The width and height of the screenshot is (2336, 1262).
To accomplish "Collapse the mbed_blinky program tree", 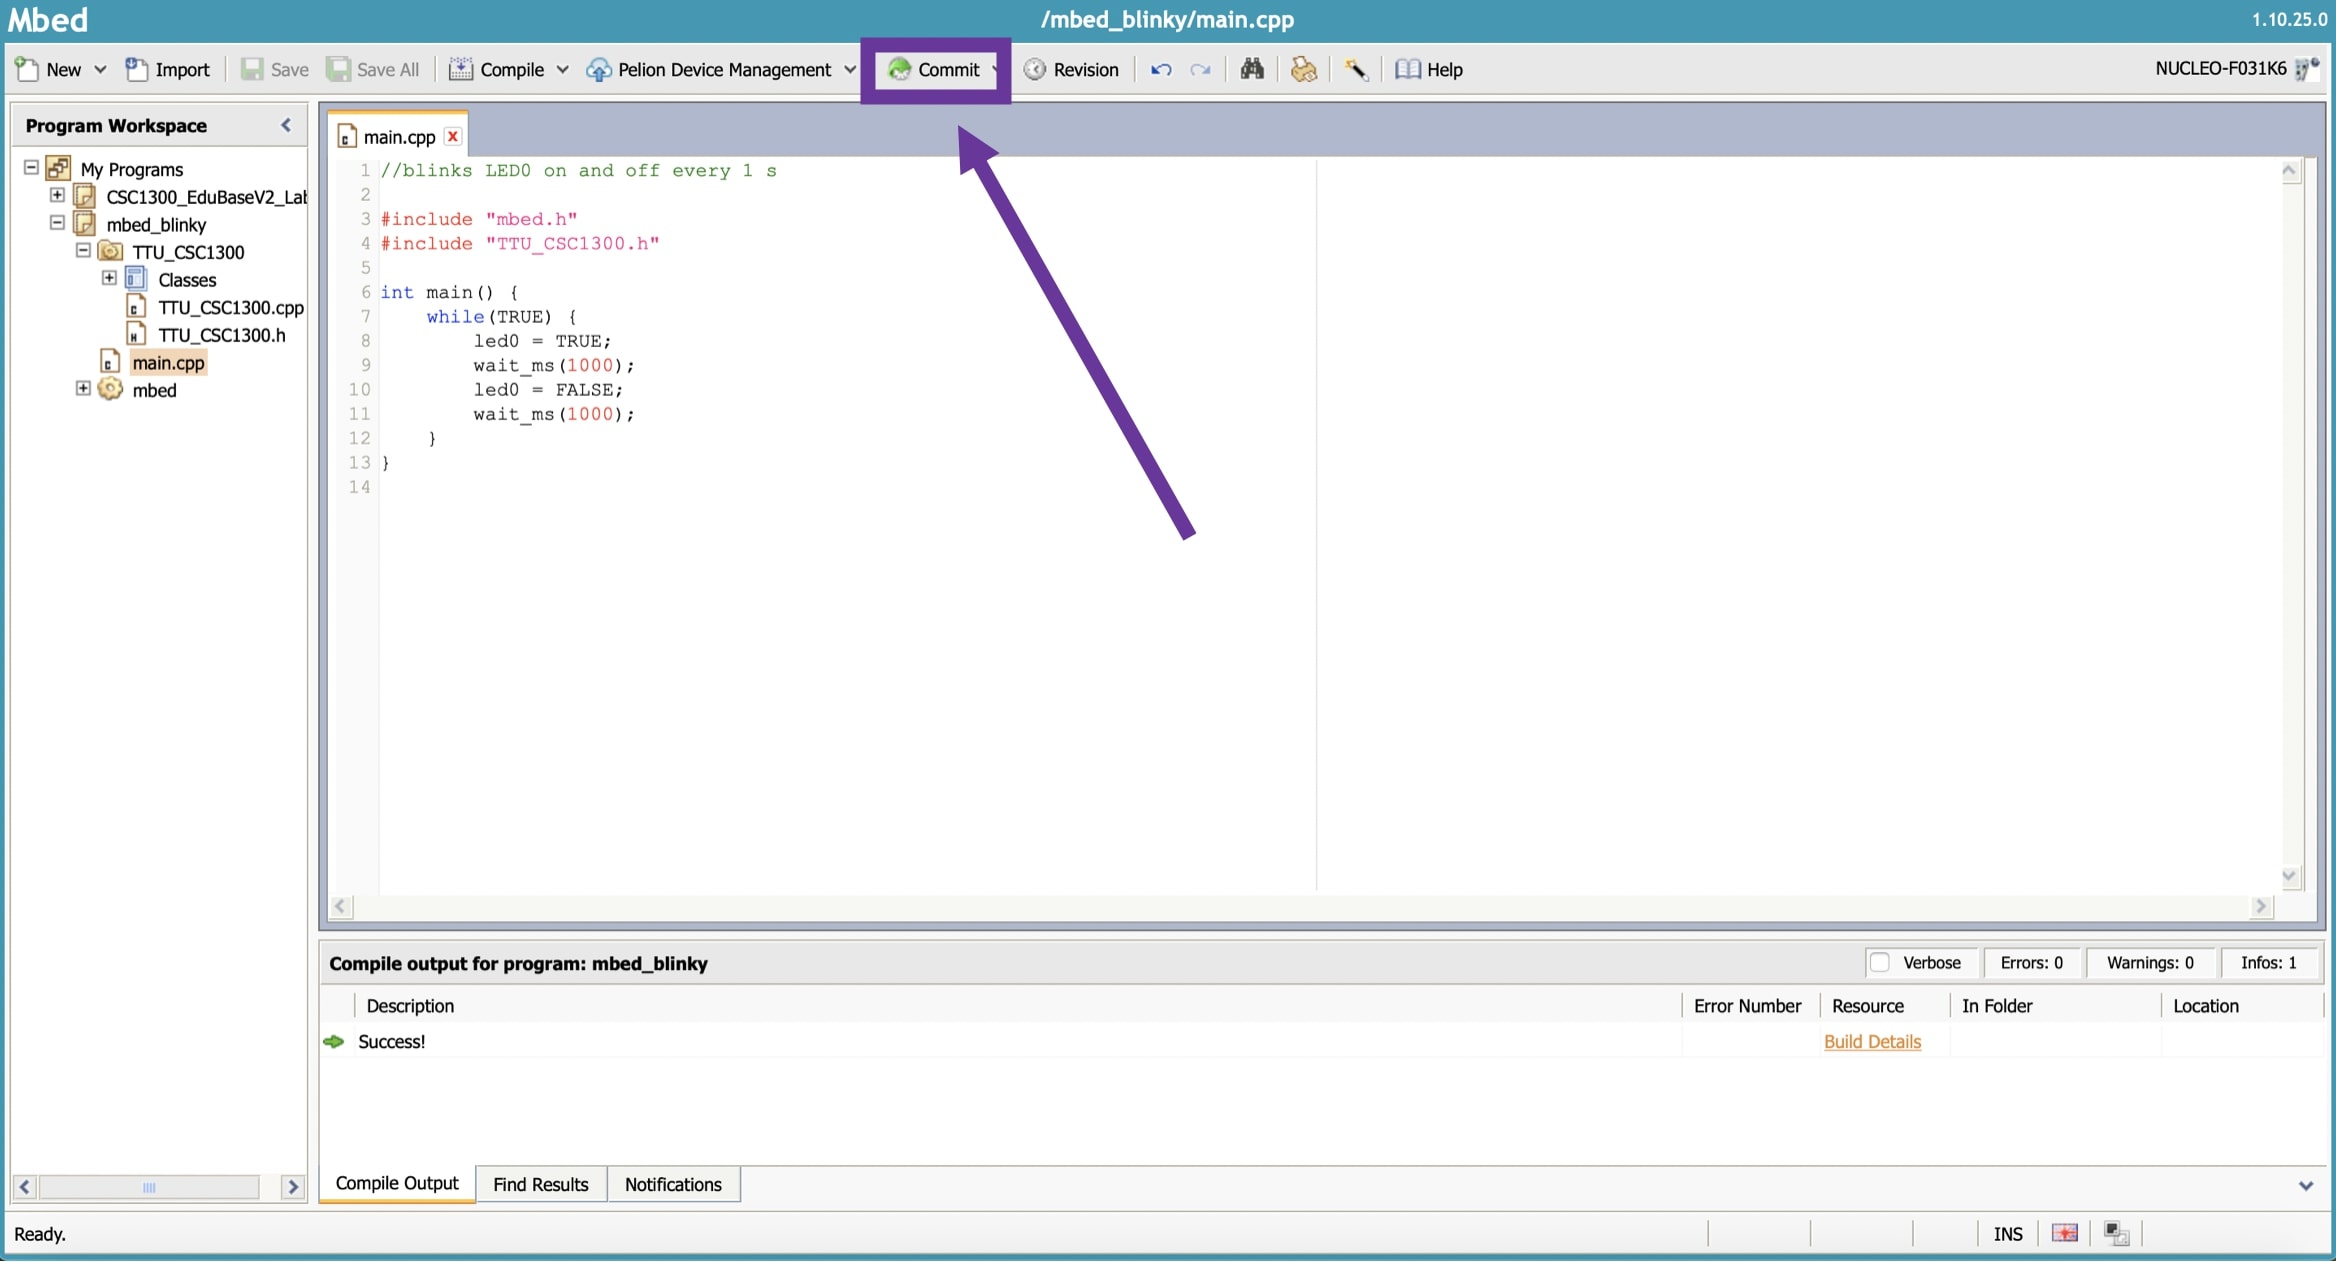I will coord(58,223).
